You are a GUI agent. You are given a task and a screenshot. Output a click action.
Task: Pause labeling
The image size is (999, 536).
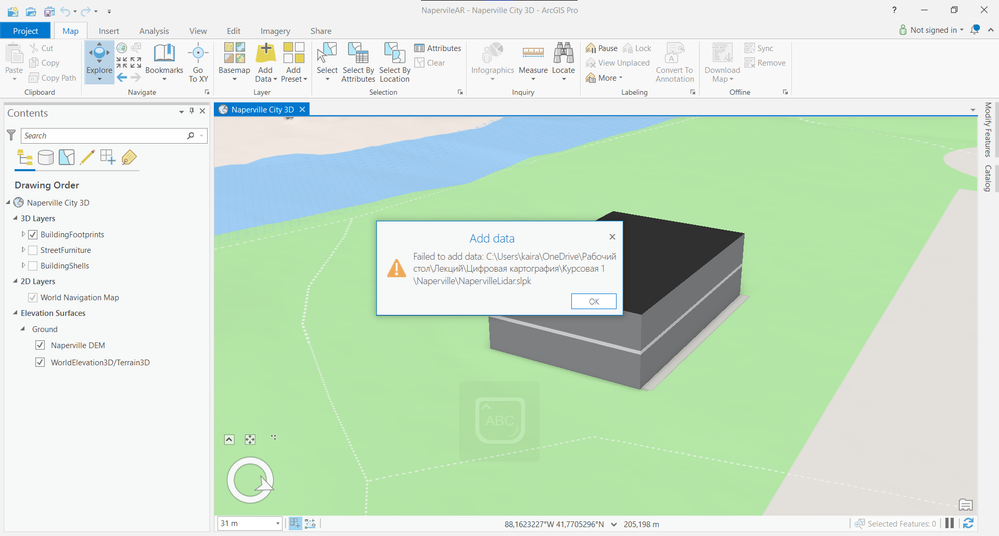(x=601, y=48)
